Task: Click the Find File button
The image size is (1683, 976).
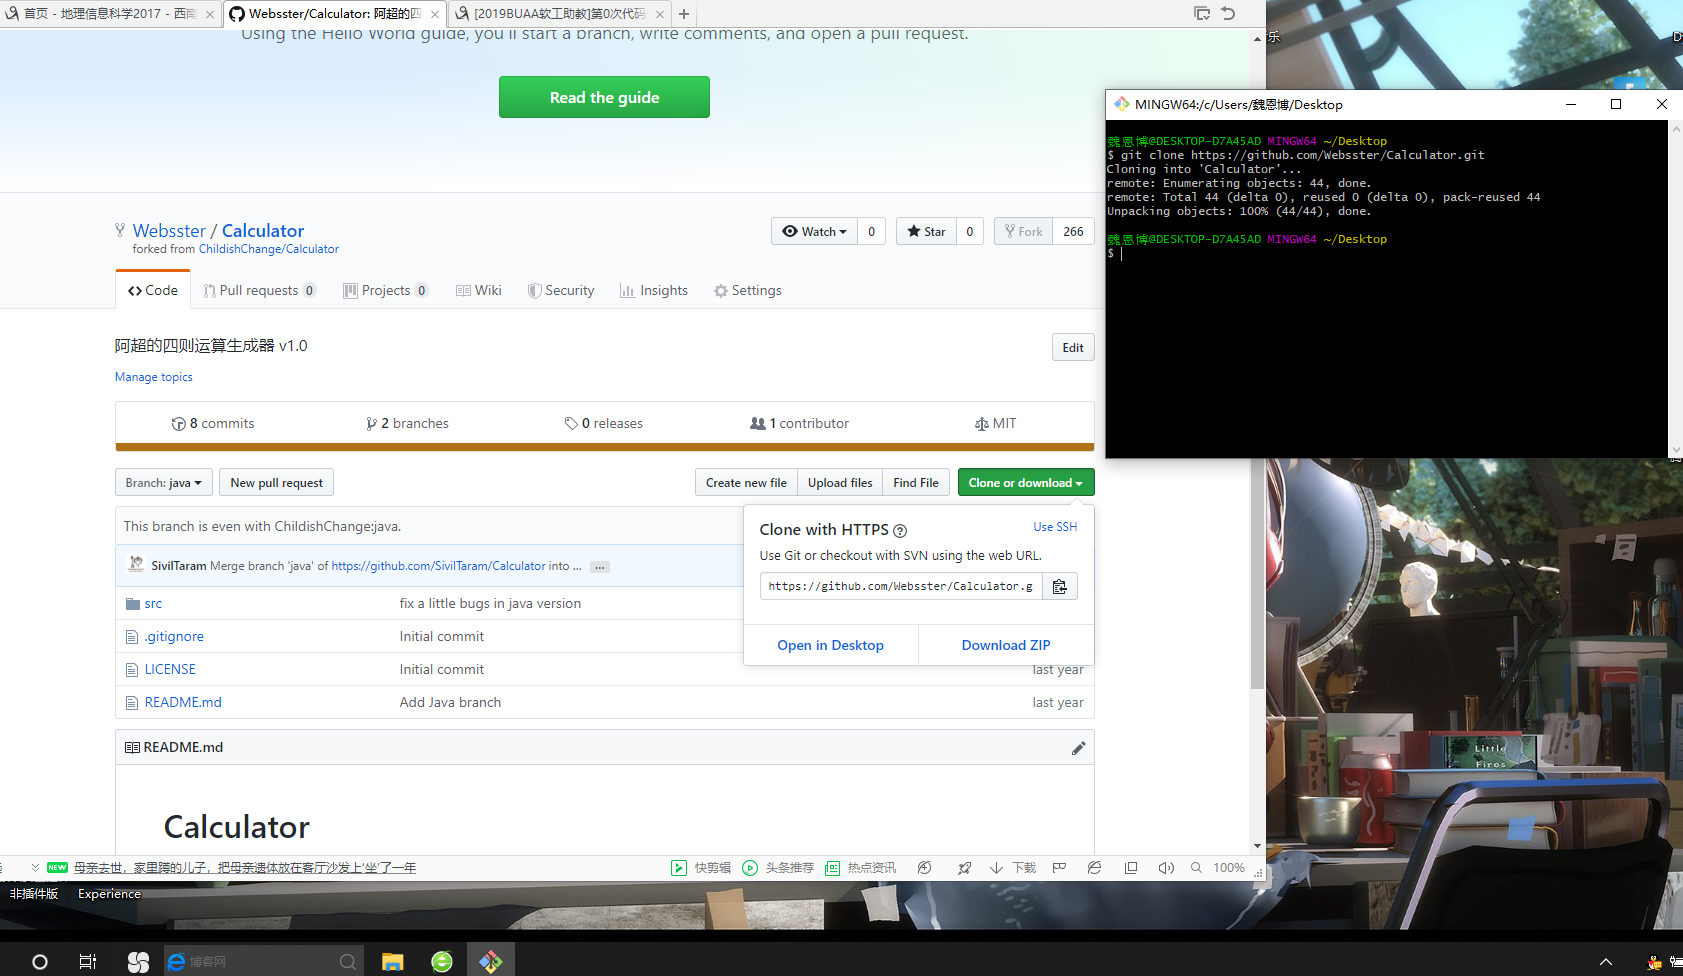Action: (916, 482)
